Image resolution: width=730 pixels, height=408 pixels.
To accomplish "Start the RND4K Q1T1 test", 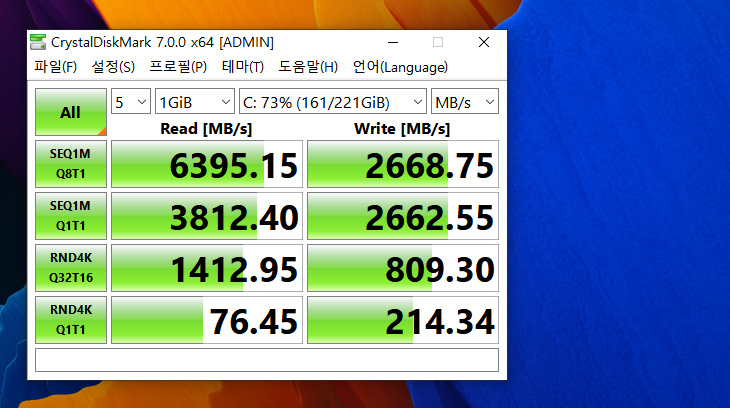I will pos(71,320).
